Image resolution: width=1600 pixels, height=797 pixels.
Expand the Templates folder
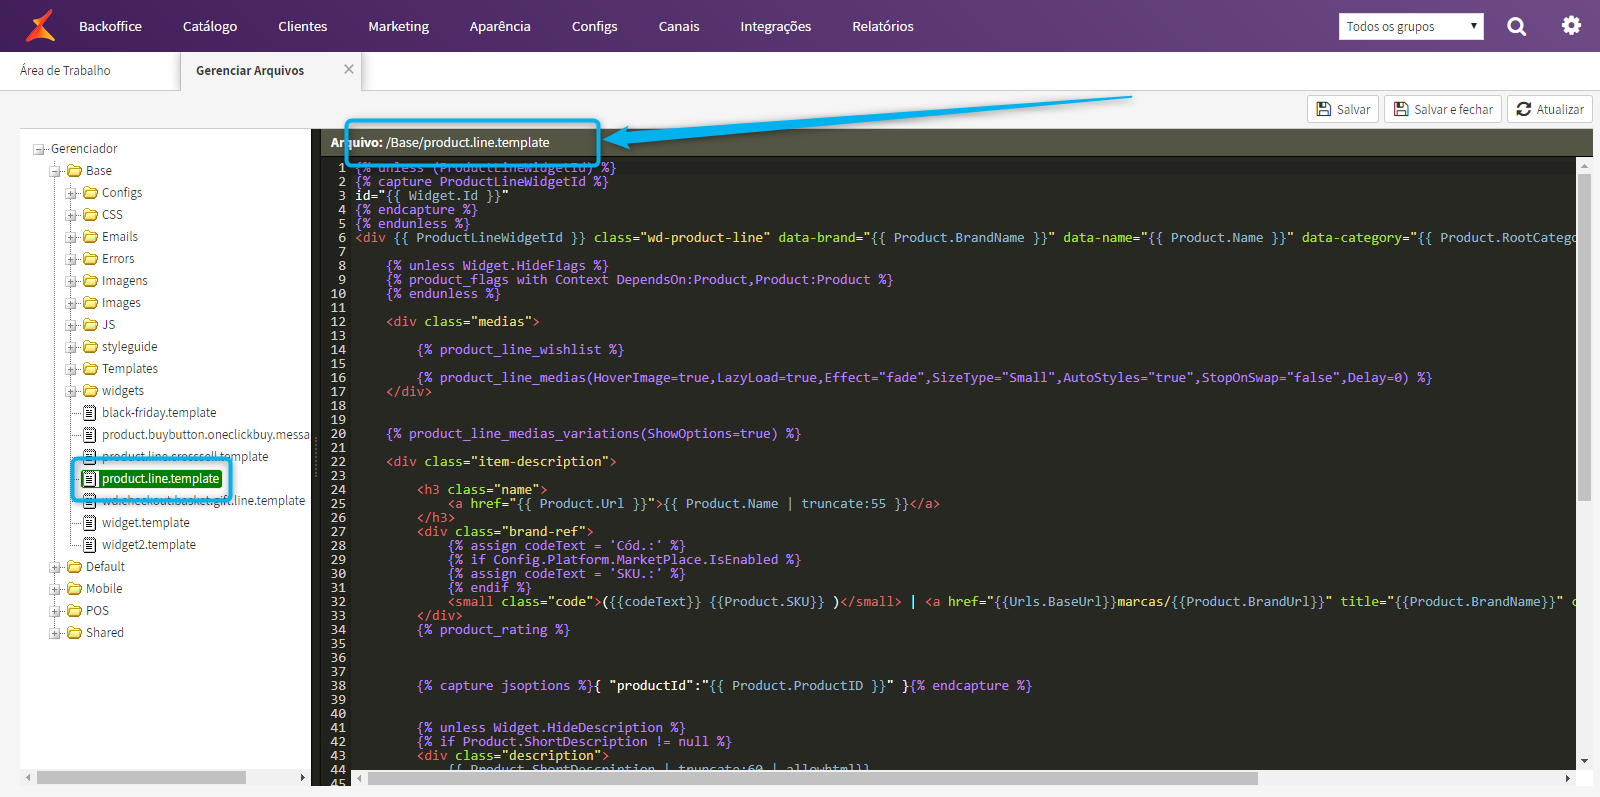(72, 369)
